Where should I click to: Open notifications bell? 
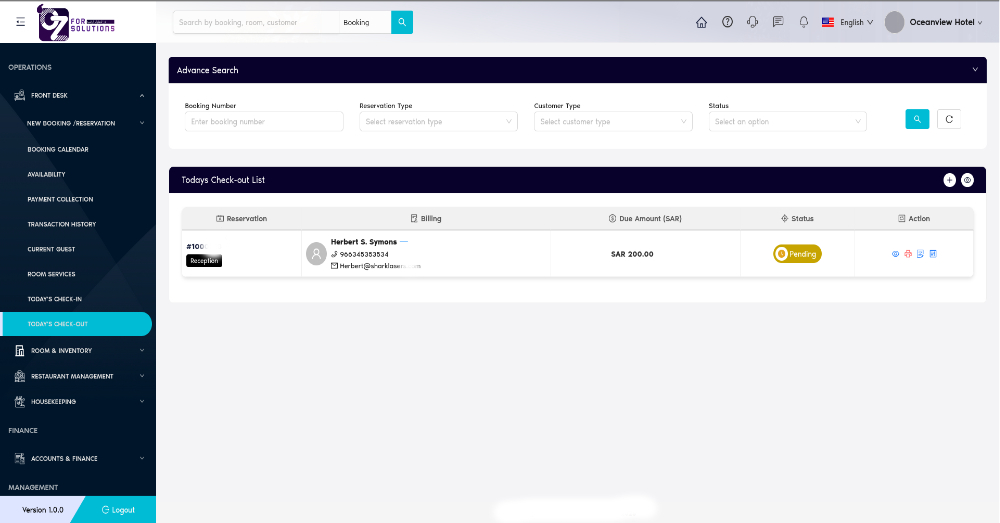pos(804,22)
